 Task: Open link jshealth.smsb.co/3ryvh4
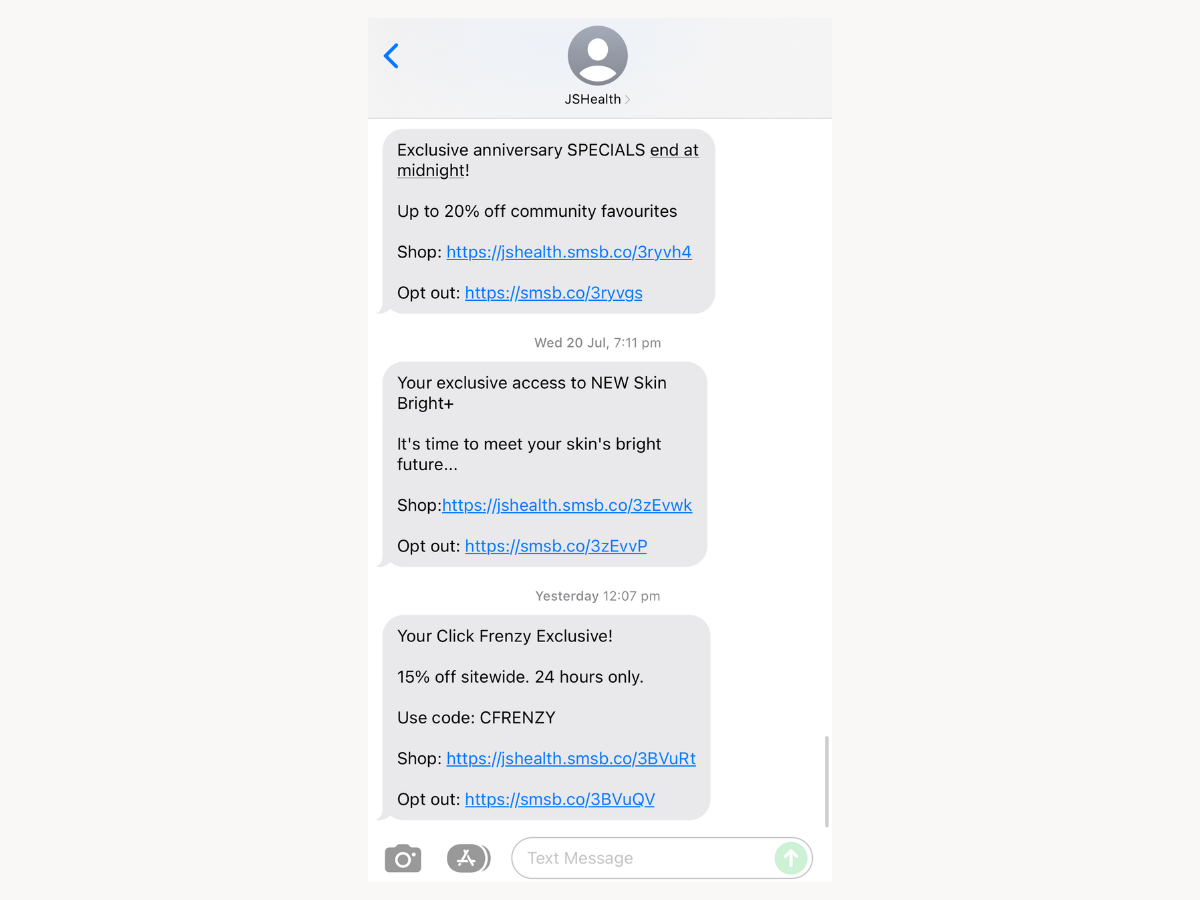(x=569, y=252)
